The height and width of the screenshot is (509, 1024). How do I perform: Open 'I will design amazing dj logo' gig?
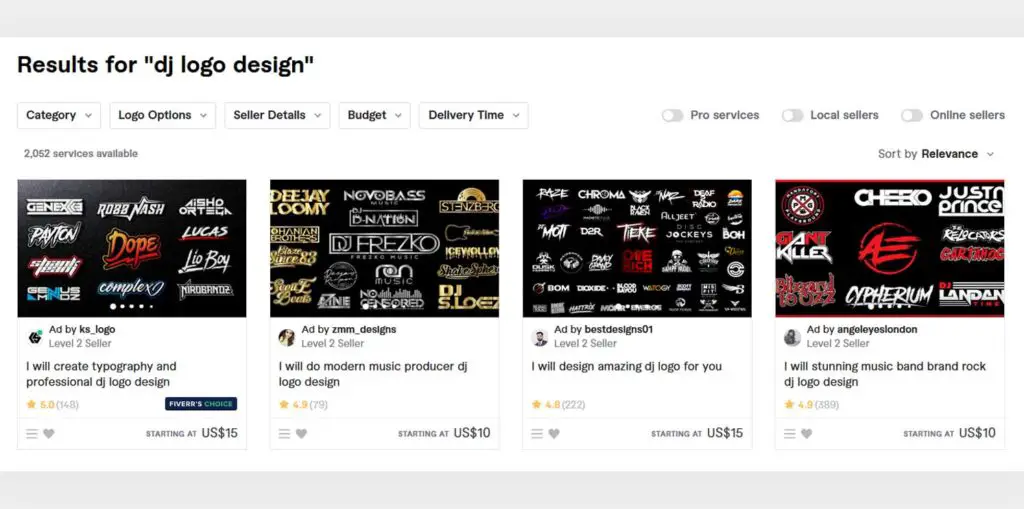626,367
